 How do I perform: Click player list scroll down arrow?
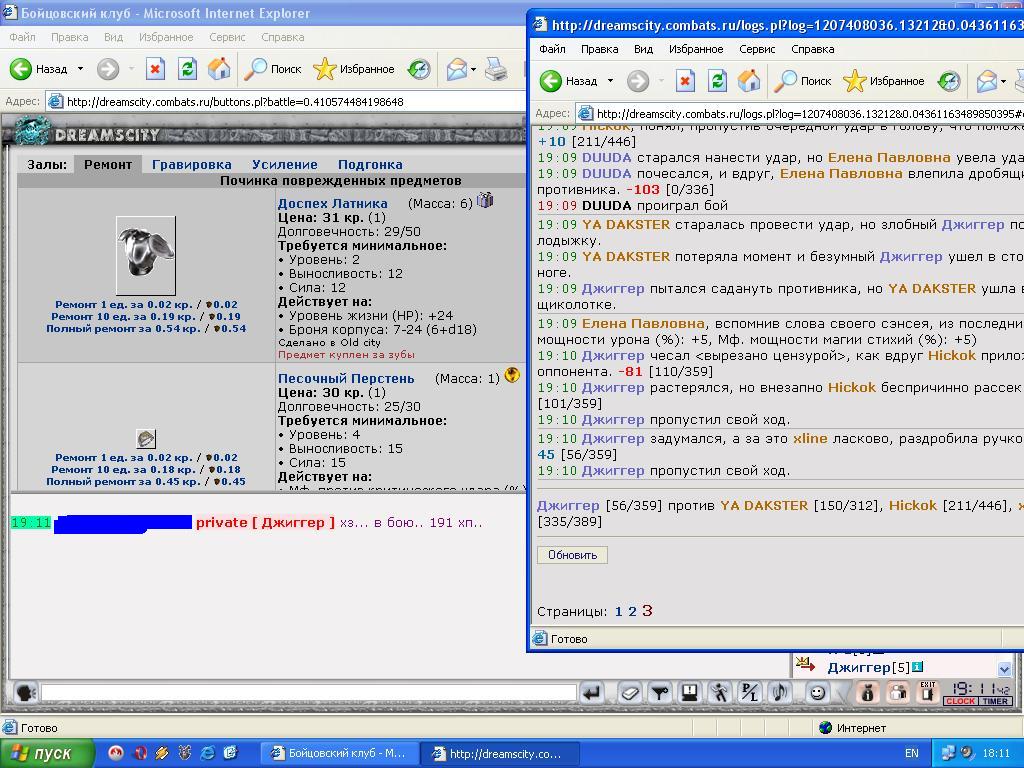coord(1004,669)
